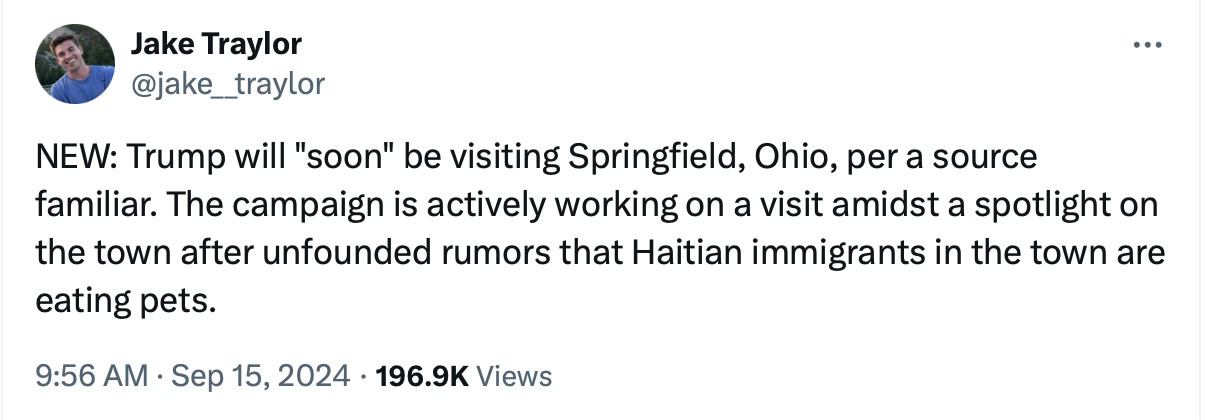Screen dimensions: 1206x420
Task: Open the Jake Traylor display name link
Action: coord(216,45)
